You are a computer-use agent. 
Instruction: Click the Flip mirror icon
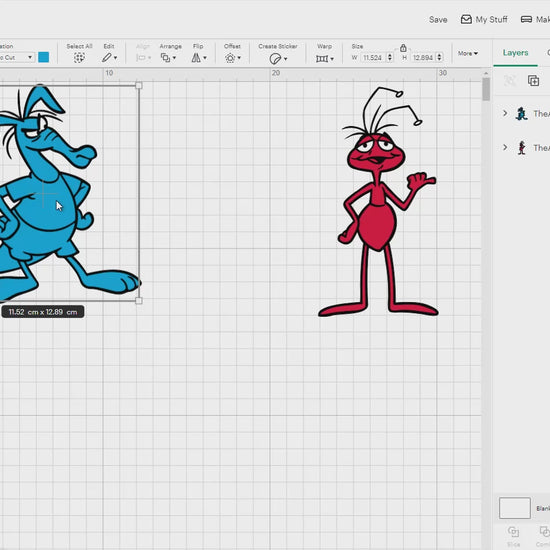196,58
